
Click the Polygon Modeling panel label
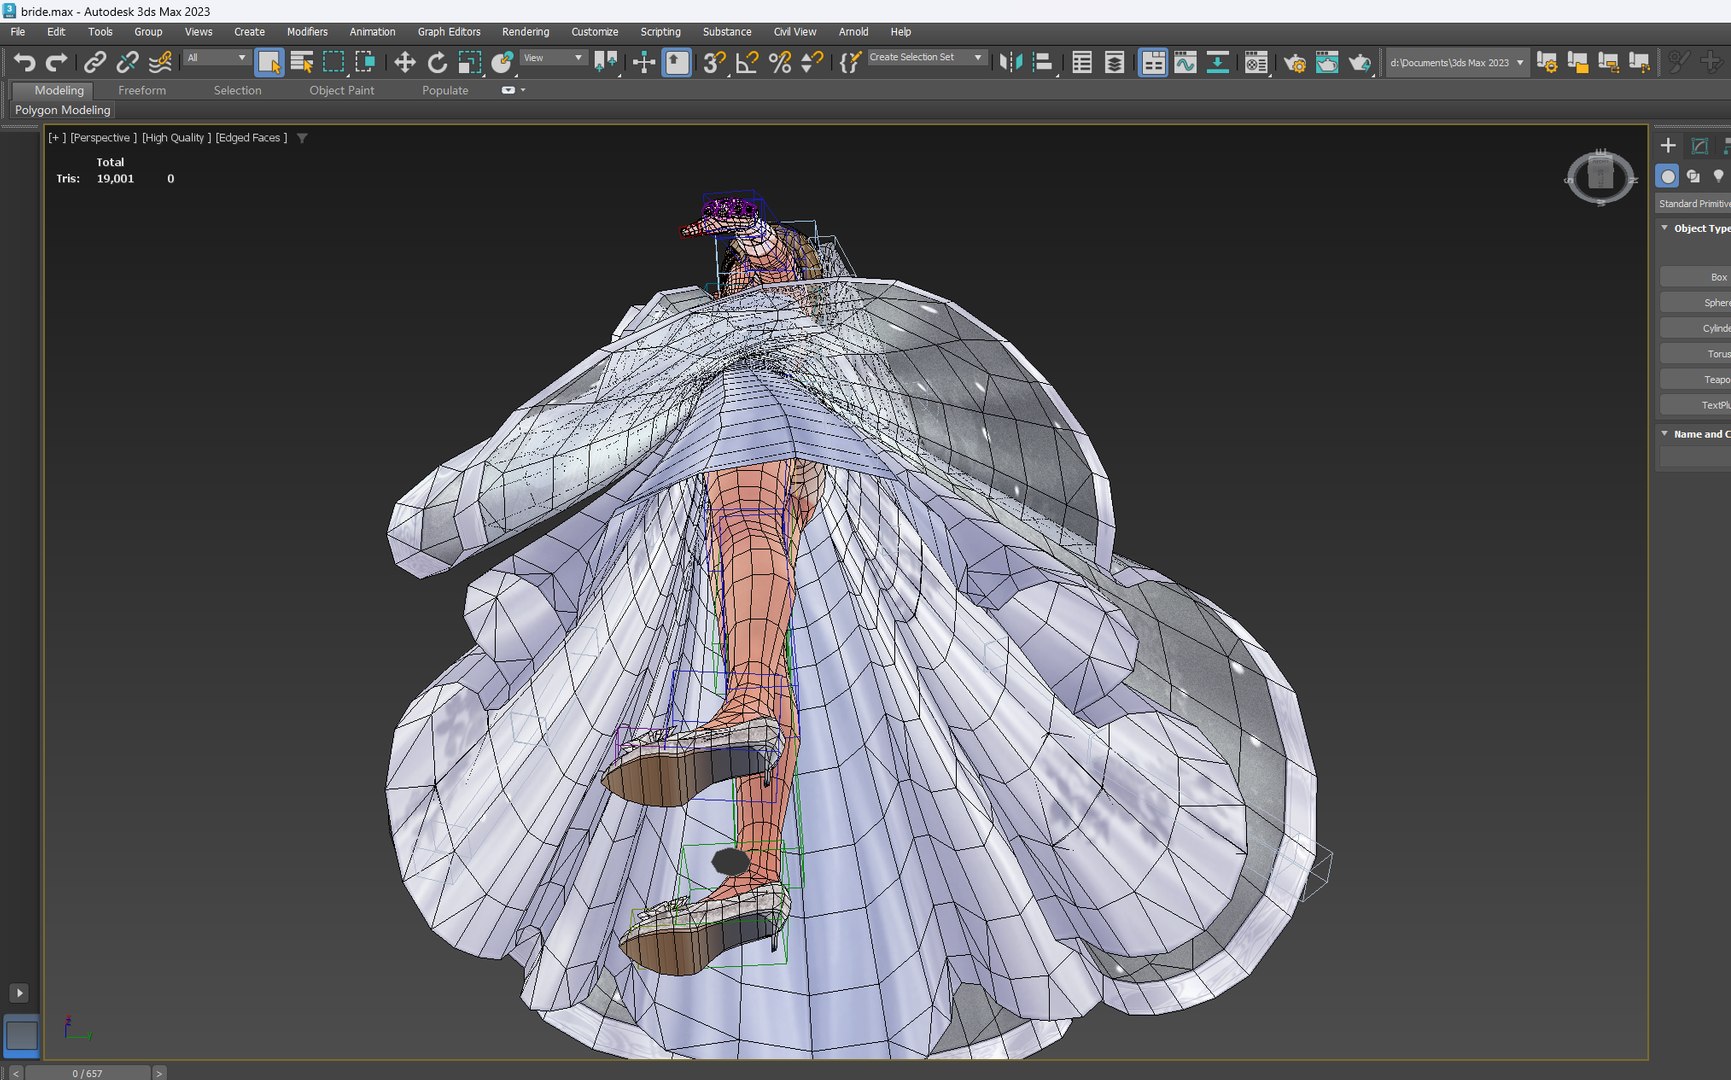click(x=62, y=110)
